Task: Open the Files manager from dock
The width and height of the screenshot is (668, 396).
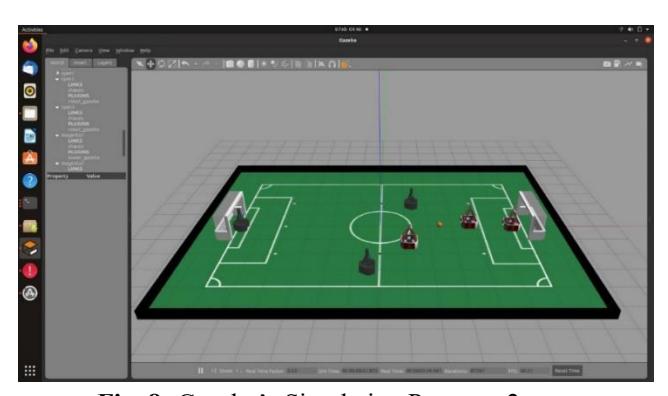Action: pyautogui.click(x=30, y=113)
